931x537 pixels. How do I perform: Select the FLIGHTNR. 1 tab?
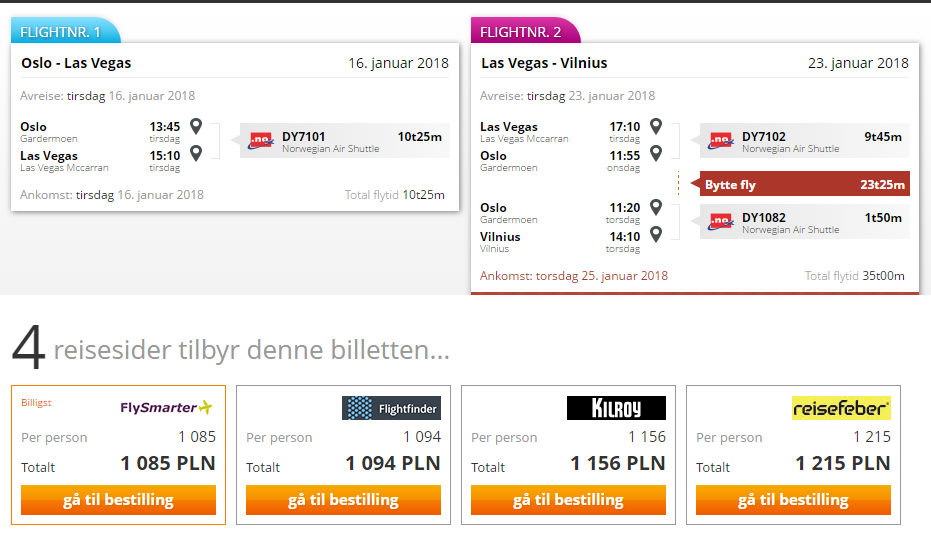point(65,31)
